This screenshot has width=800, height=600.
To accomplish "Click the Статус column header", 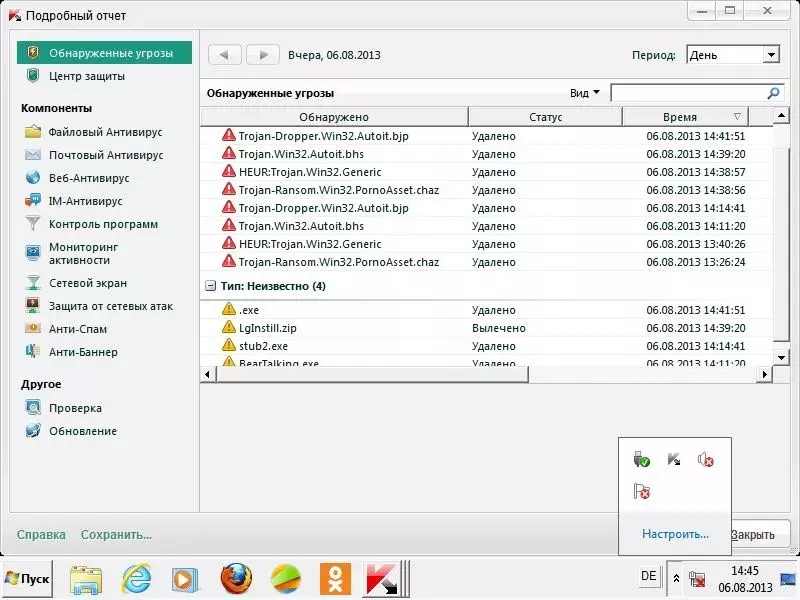I will click(545, 117).
